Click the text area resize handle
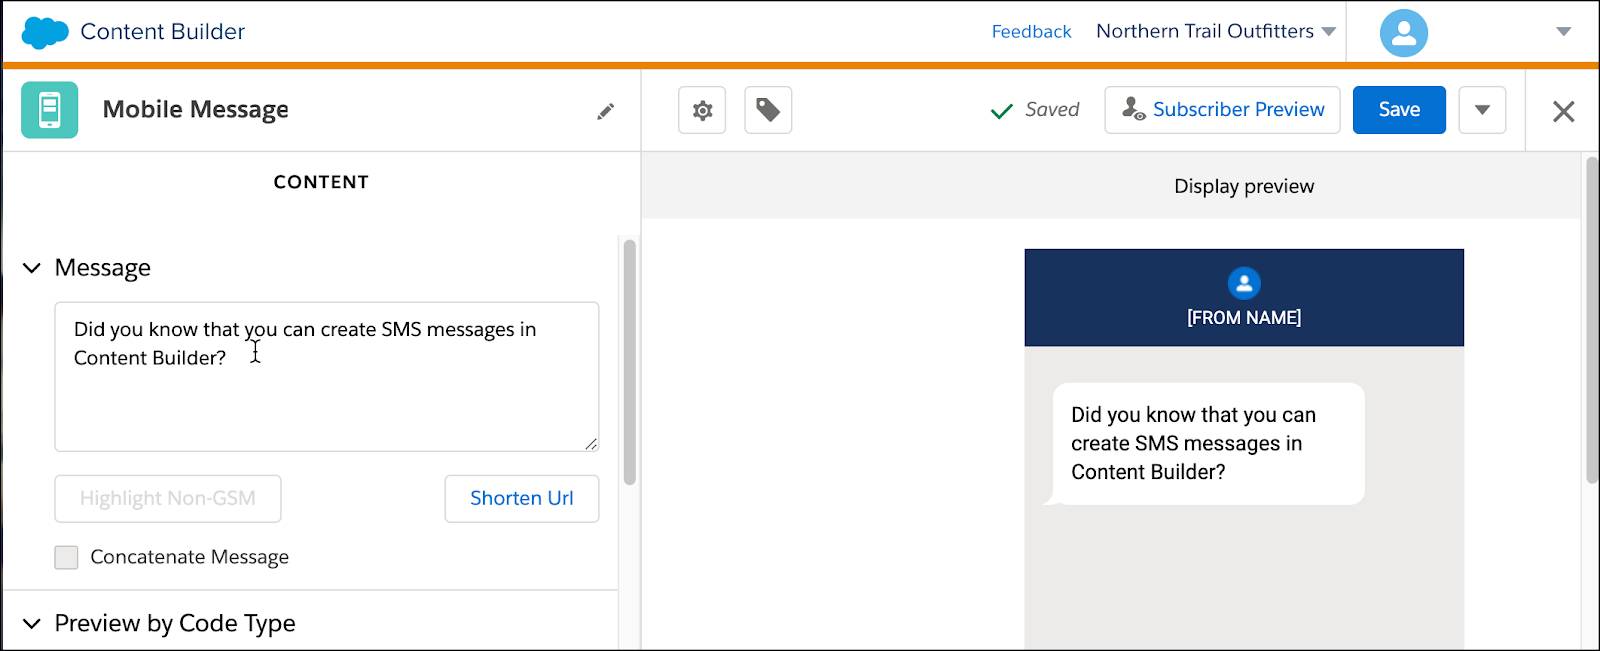Image resolution: width=1600 pixels, height=651 pixels. tap(591, 444)
